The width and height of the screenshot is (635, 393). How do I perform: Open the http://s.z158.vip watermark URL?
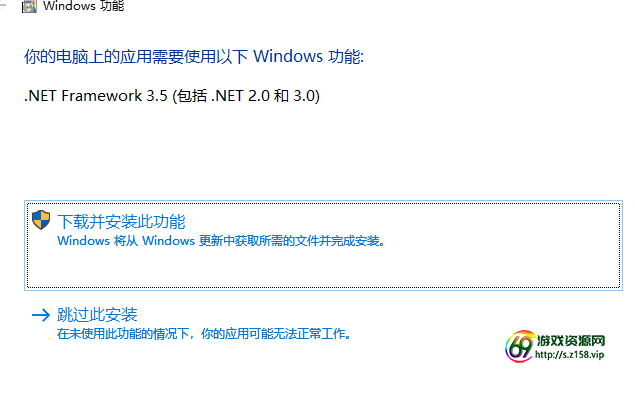point(569,355)
